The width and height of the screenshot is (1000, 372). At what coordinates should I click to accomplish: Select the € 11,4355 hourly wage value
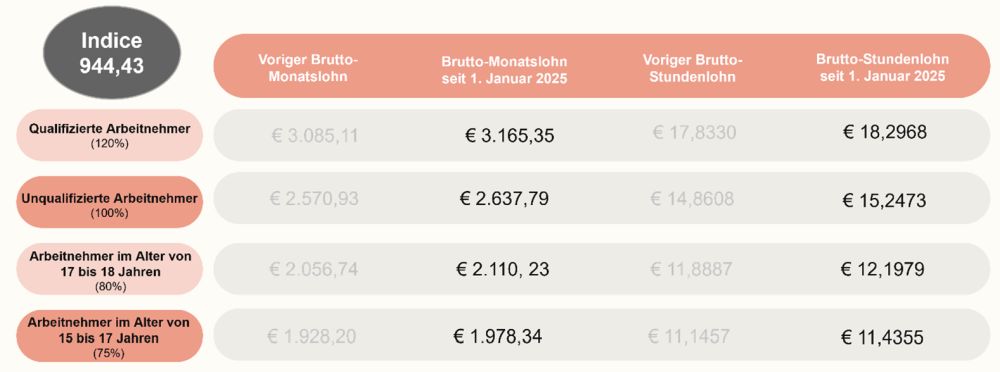[x=882, y=337]
